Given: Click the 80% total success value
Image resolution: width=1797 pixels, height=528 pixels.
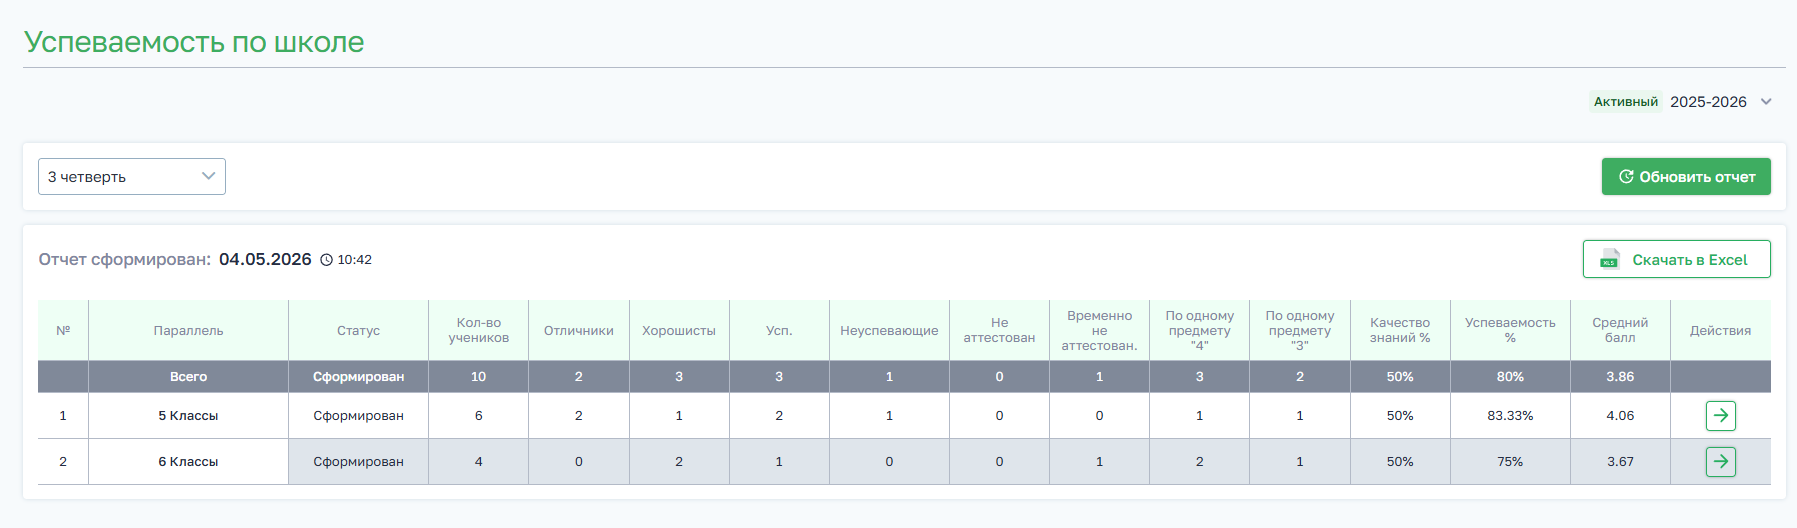Looking at the screenshot, I should pos(1510,377).
